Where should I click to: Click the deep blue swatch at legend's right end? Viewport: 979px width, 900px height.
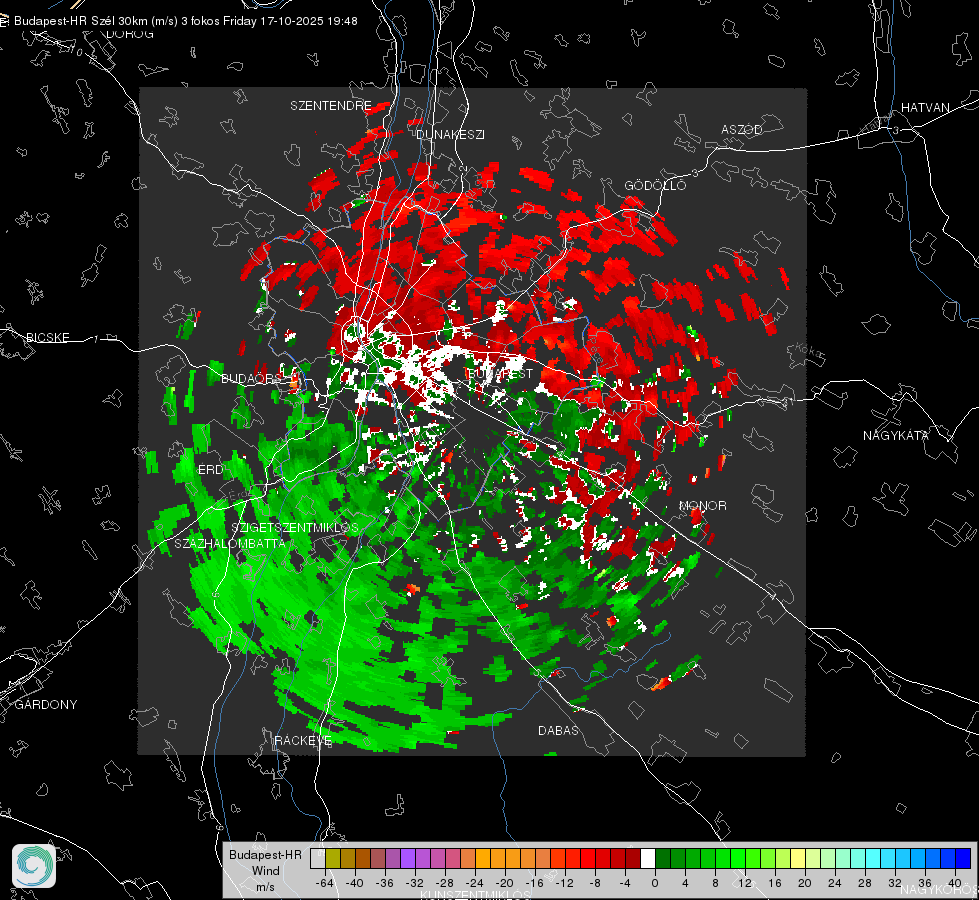pos(963,858)
